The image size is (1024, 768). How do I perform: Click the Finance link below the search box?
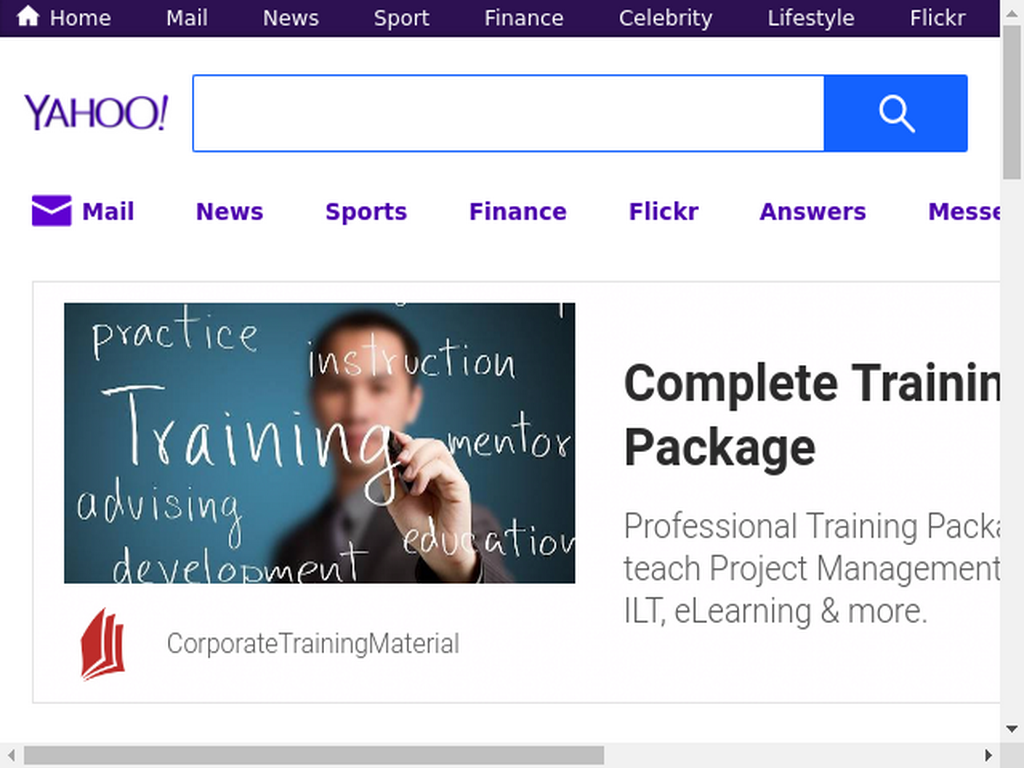click(518, 212)
